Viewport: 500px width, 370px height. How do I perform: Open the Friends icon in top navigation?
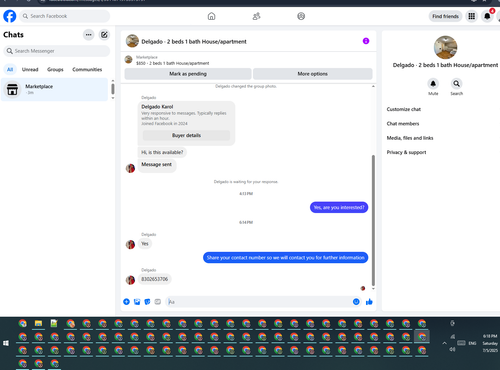pos(256,16)
